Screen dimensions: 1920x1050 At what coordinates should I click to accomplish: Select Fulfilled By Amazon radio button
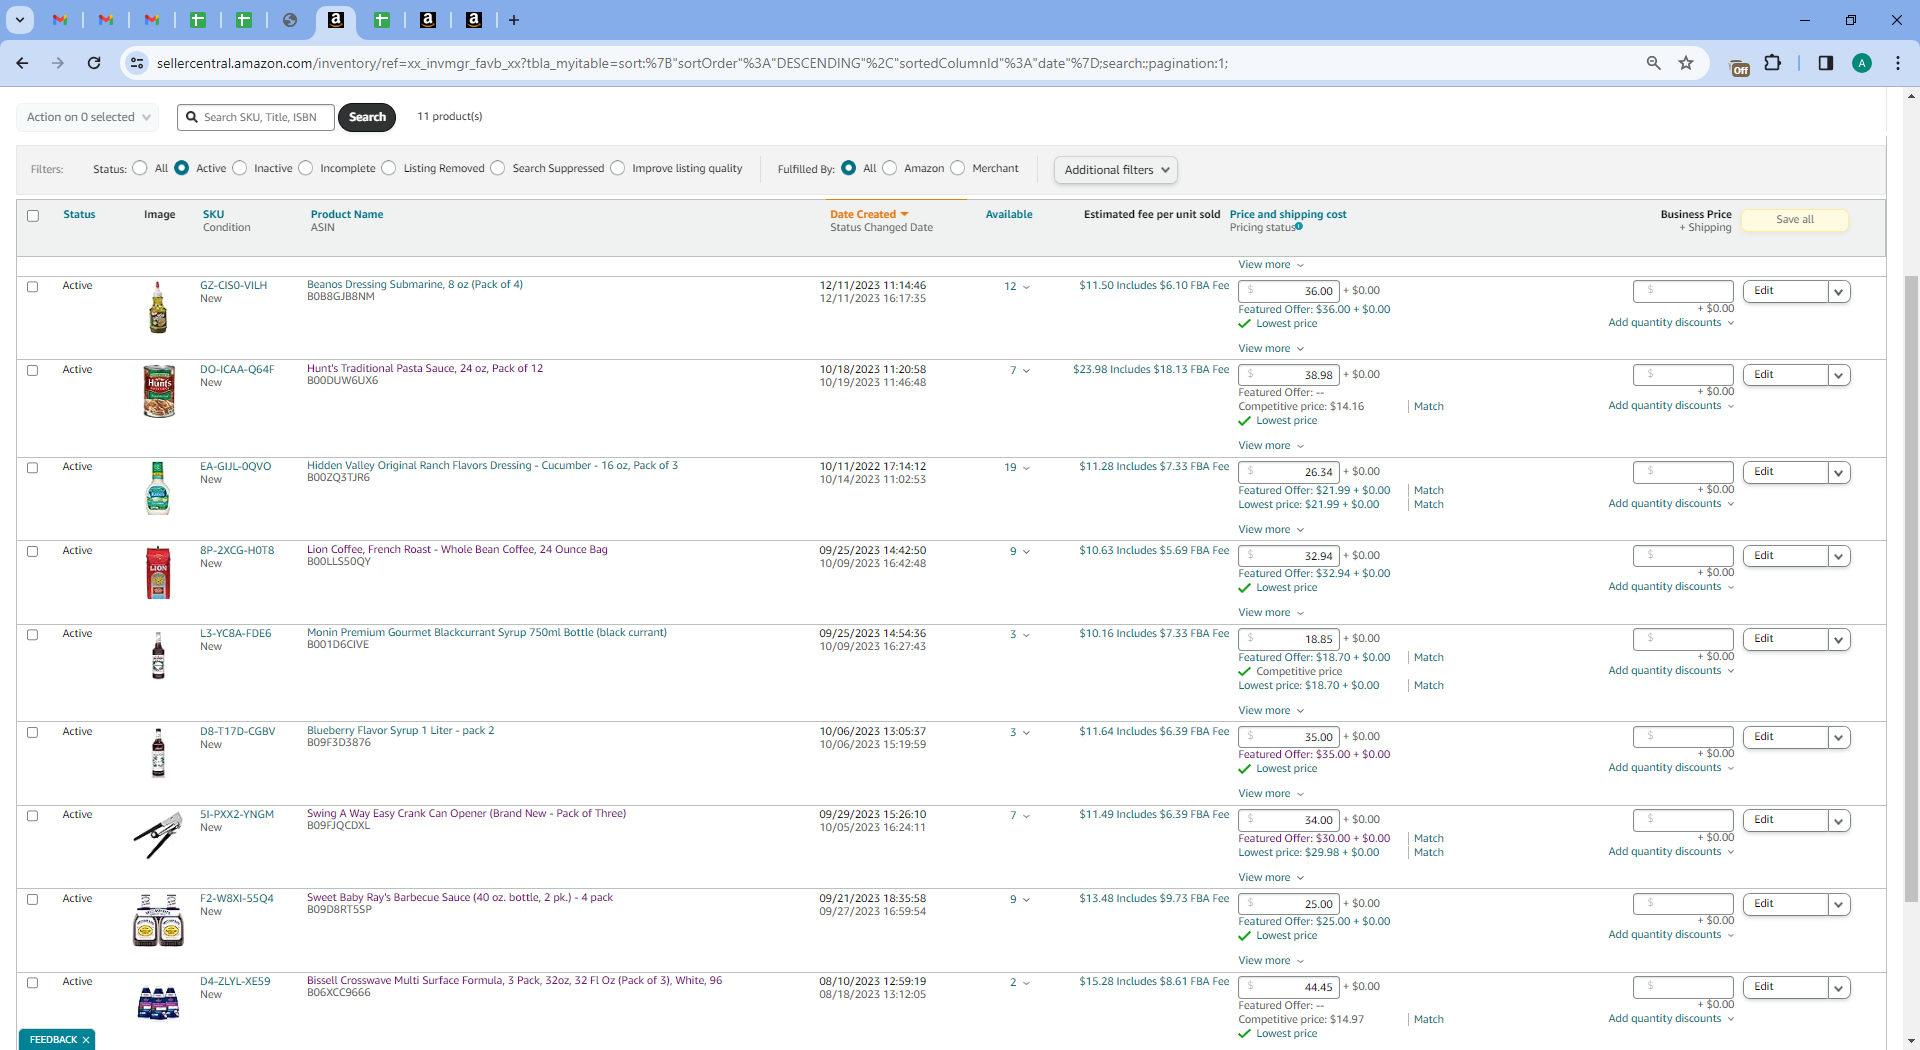pyautogui.click(x=890, y=168)
